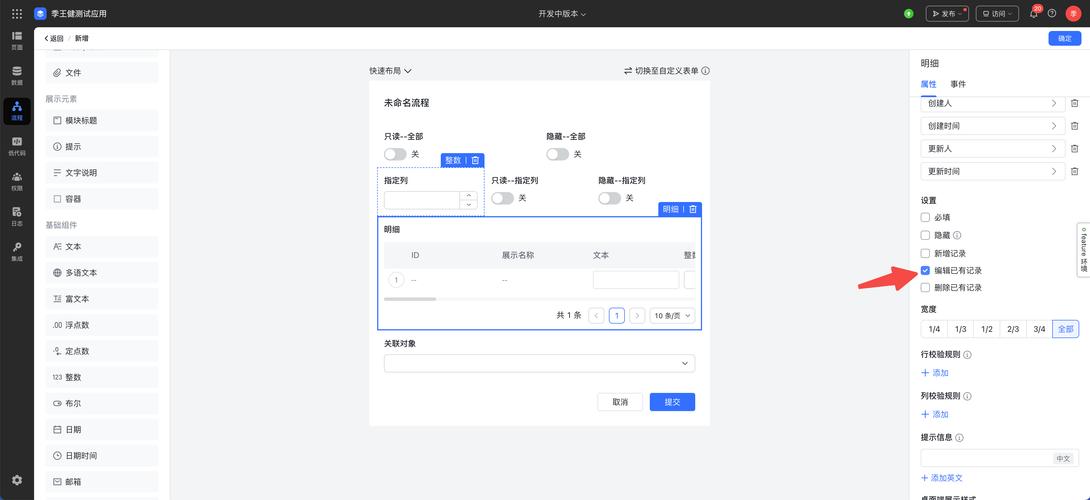Delete the 创建人 field with trash icon
This screenshot has height=500, width=1090.
1074,103
